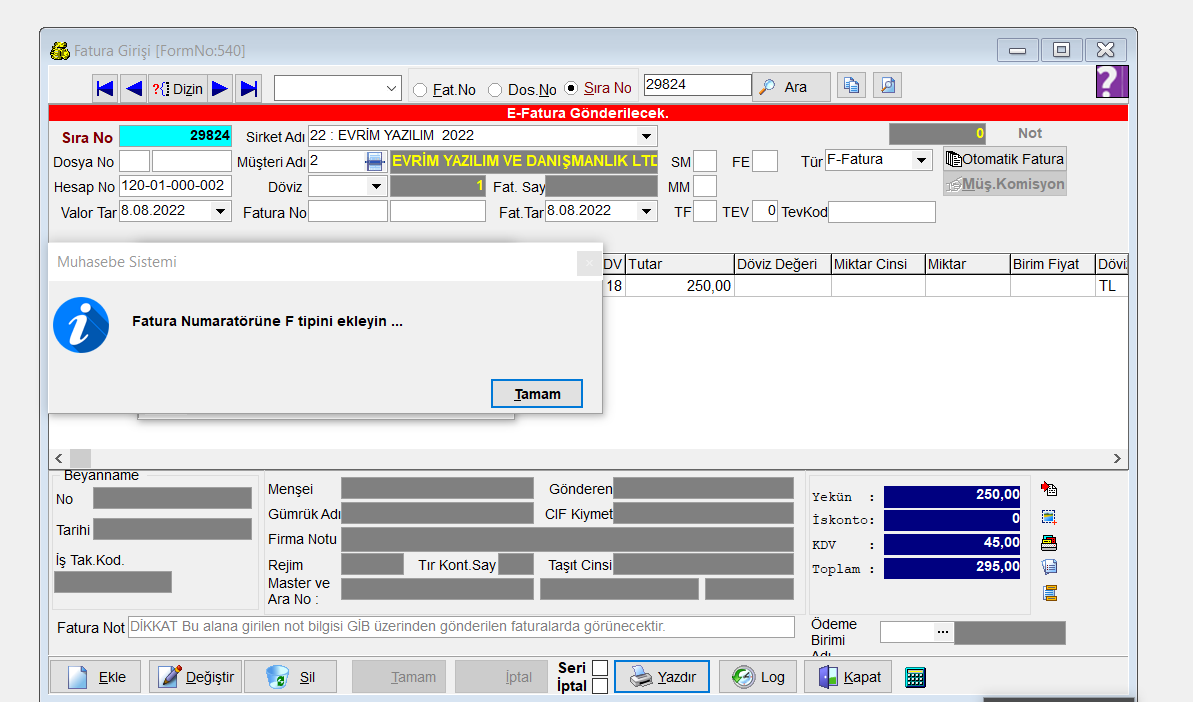Image resolution: width=1193 pixels, height=702 pixels.
Task: Close the Muhasebe Sistemi dialog
Action: click(x=588, y=263)
